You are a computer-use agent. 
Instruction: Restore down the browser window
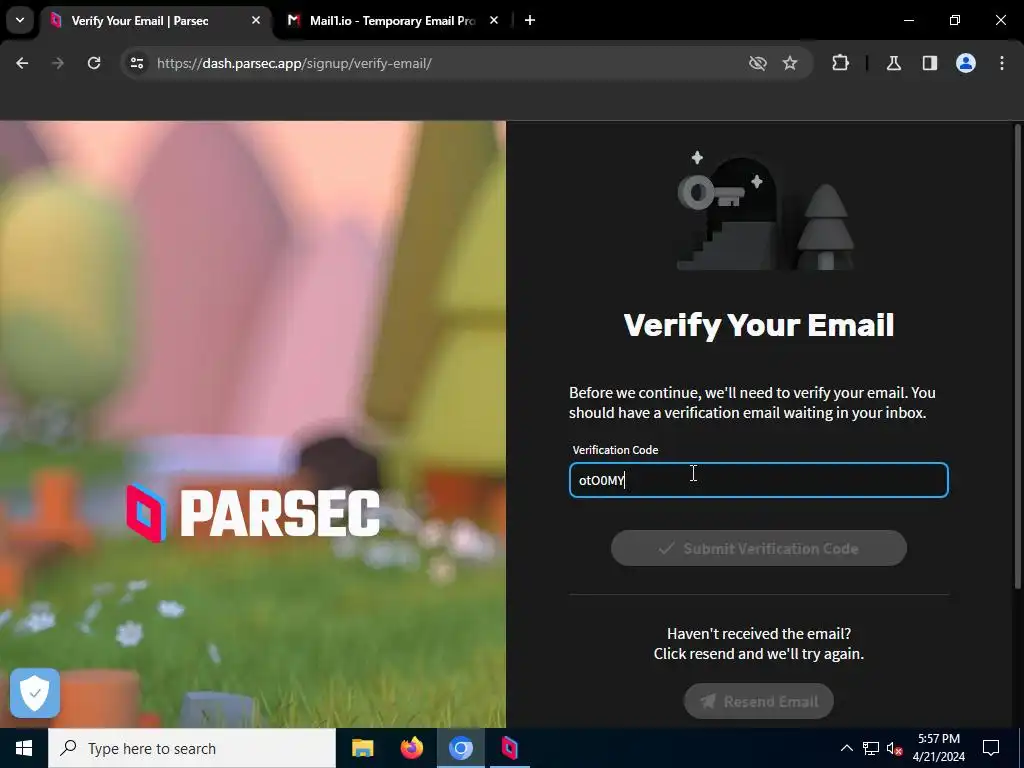(955, 21)
